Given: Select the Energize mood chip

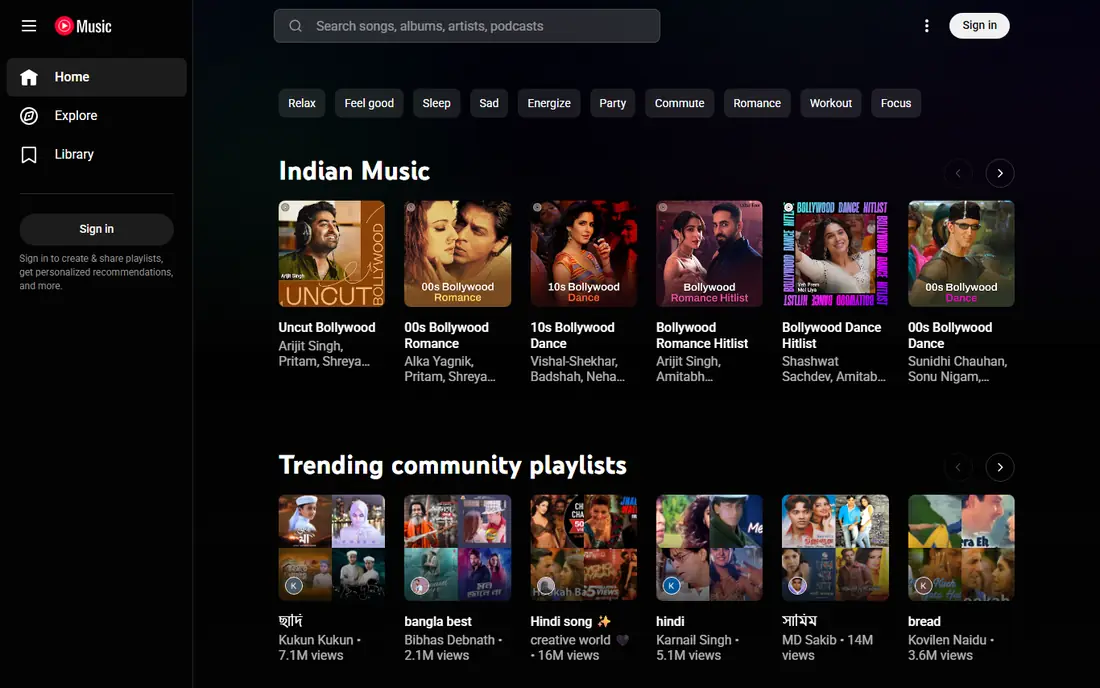Looking at the screenshot, I should [x=549, y=103].
